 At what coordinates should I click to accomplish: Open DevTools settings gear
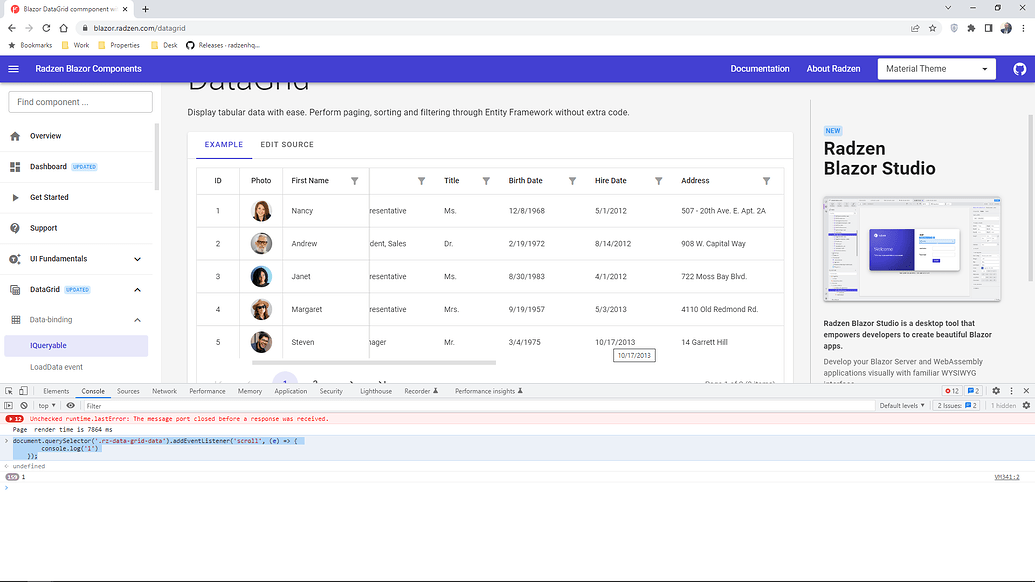[996, 391]
